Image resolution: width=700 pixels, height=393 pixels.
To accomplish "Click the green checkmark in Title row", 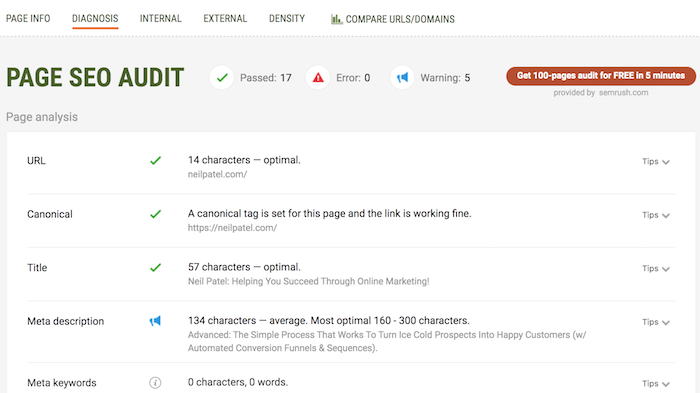I will 155,268.
